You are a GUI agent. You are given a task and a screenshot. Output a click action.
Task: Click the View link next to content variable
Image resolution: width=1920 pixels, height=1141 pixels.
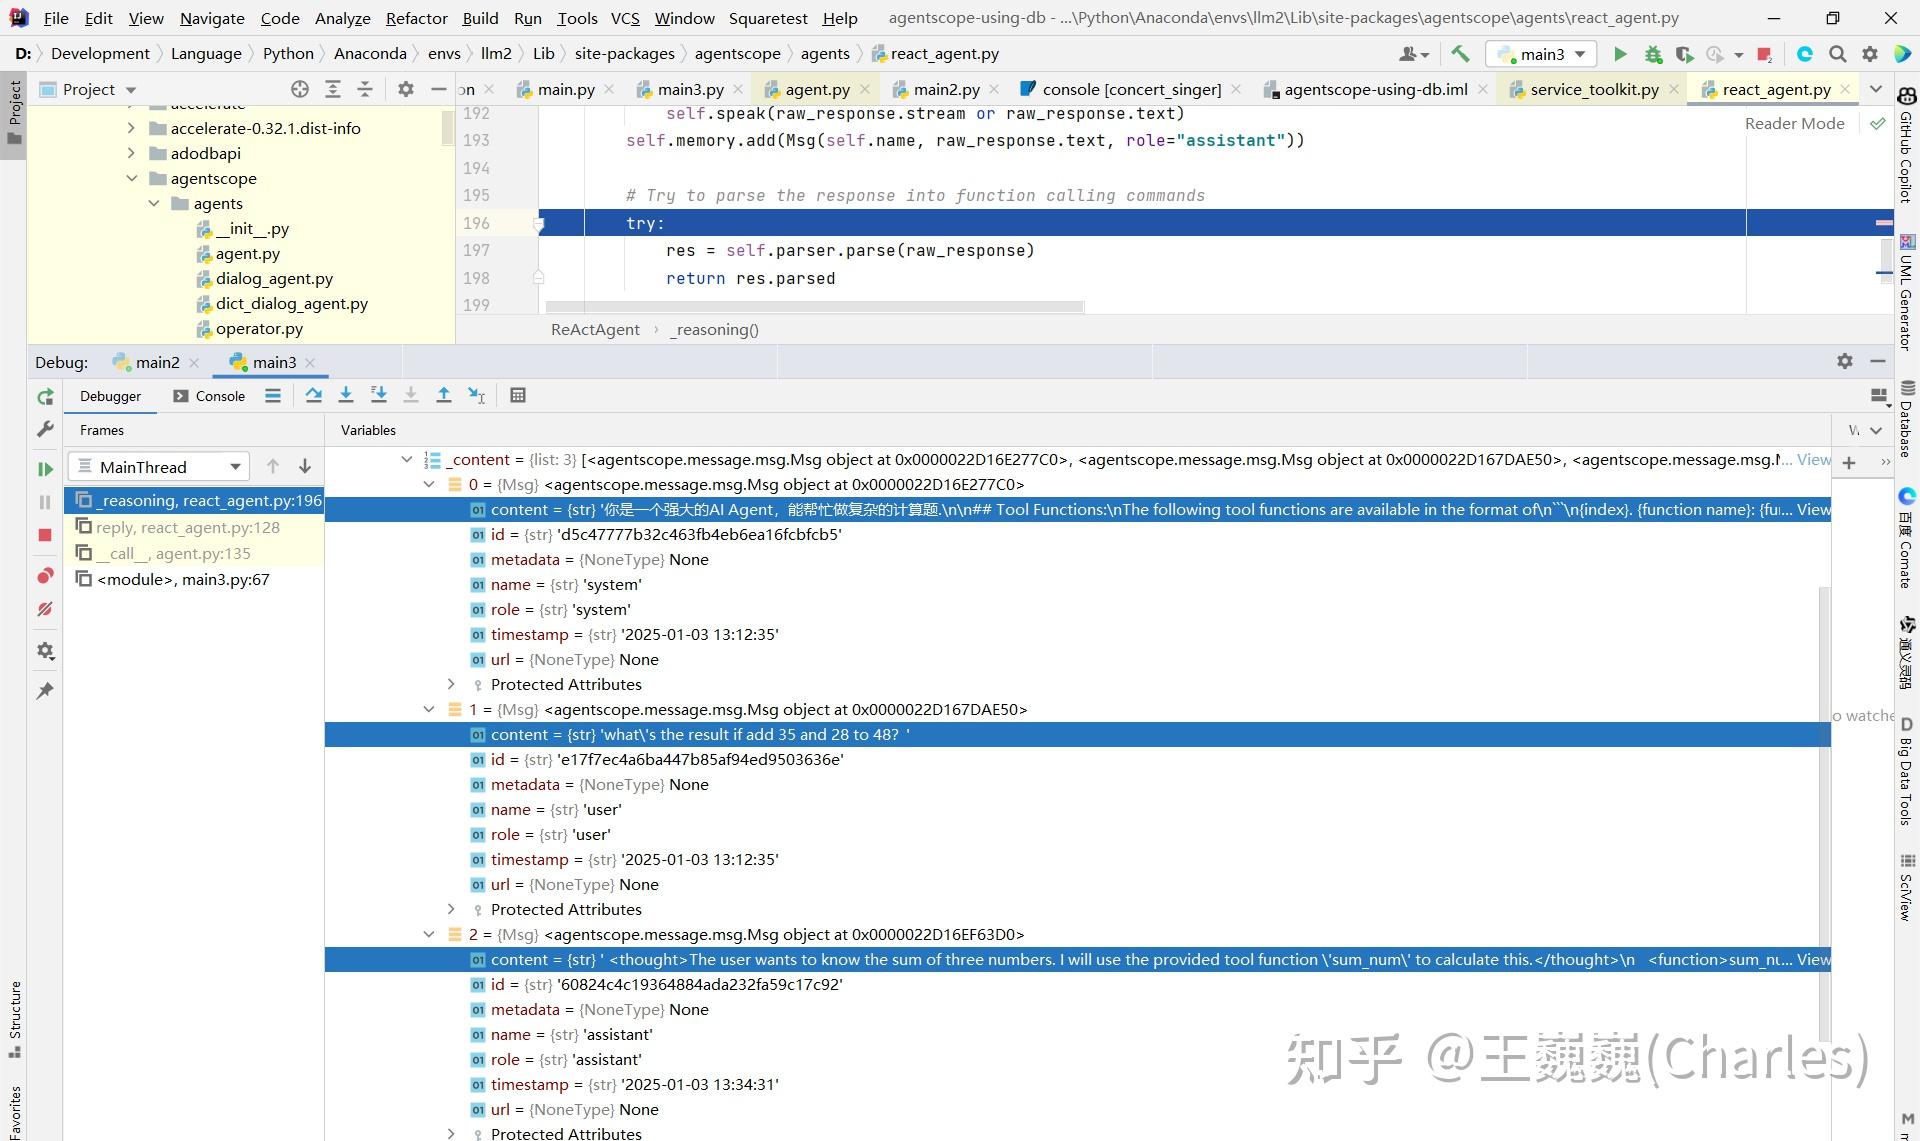pos(1814,509)
